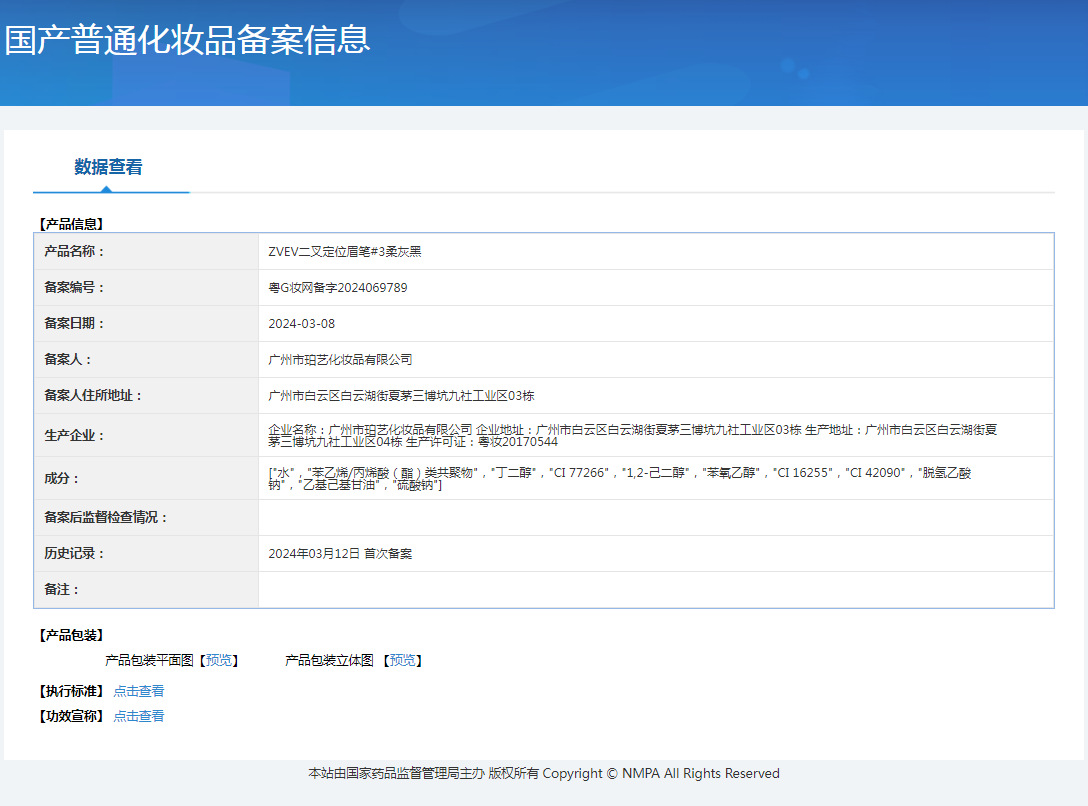The image size is (1088, 806).
Task: Click the product name ZVEV二叉定位眉笔#3柔灰黑
Action: coord(345,252)
